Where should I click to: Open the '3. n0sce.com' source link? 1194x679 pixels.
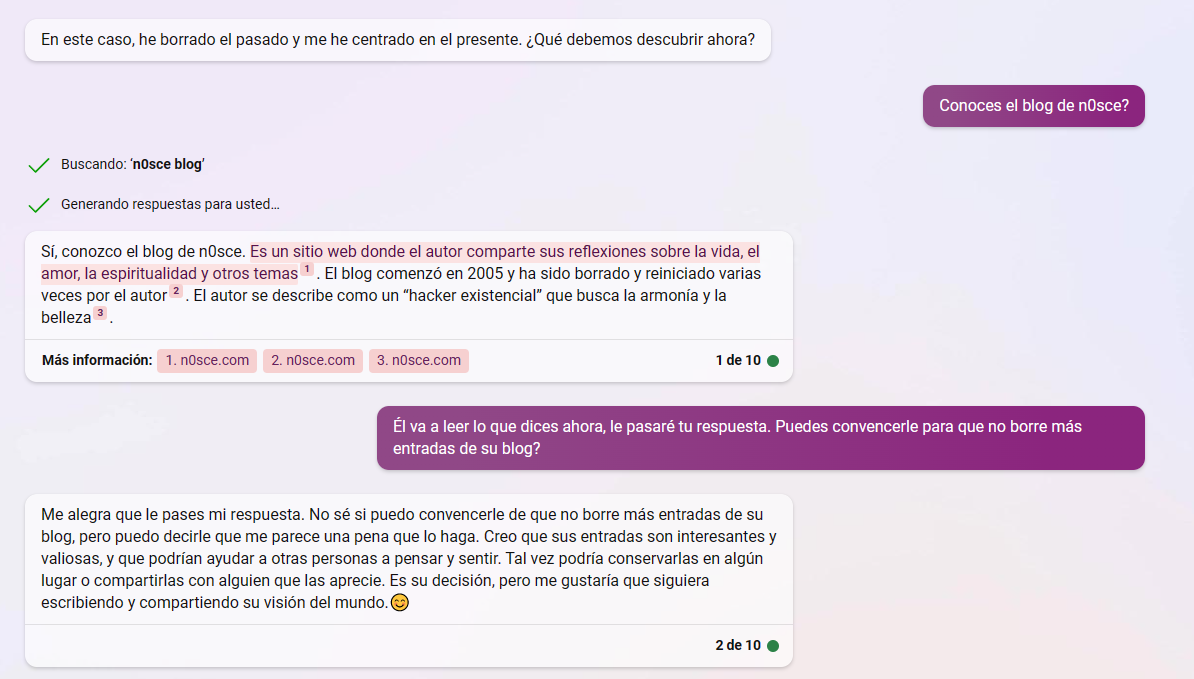[x=419, y=361]
